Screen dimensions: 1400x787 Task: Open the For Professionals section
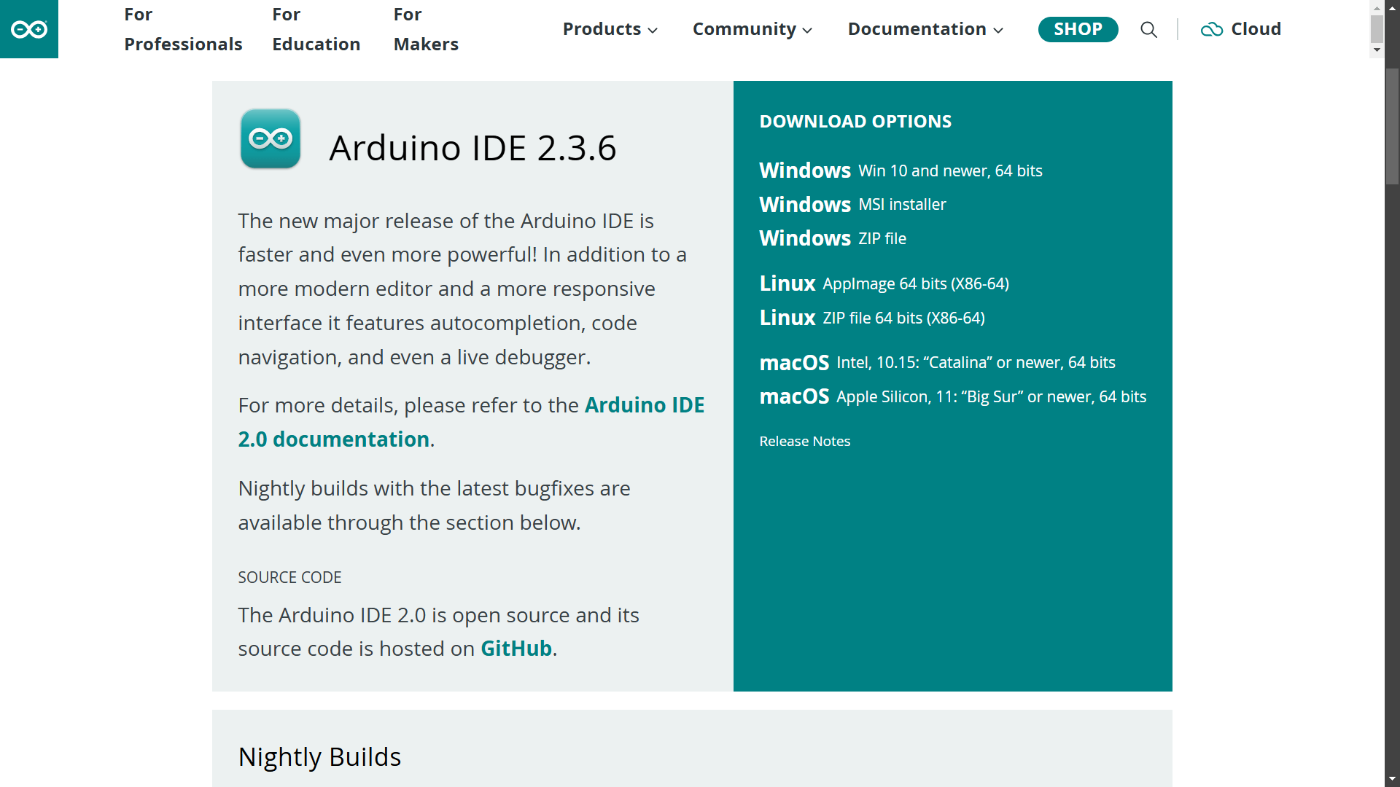pyautogui.click(x=183, y=29)
